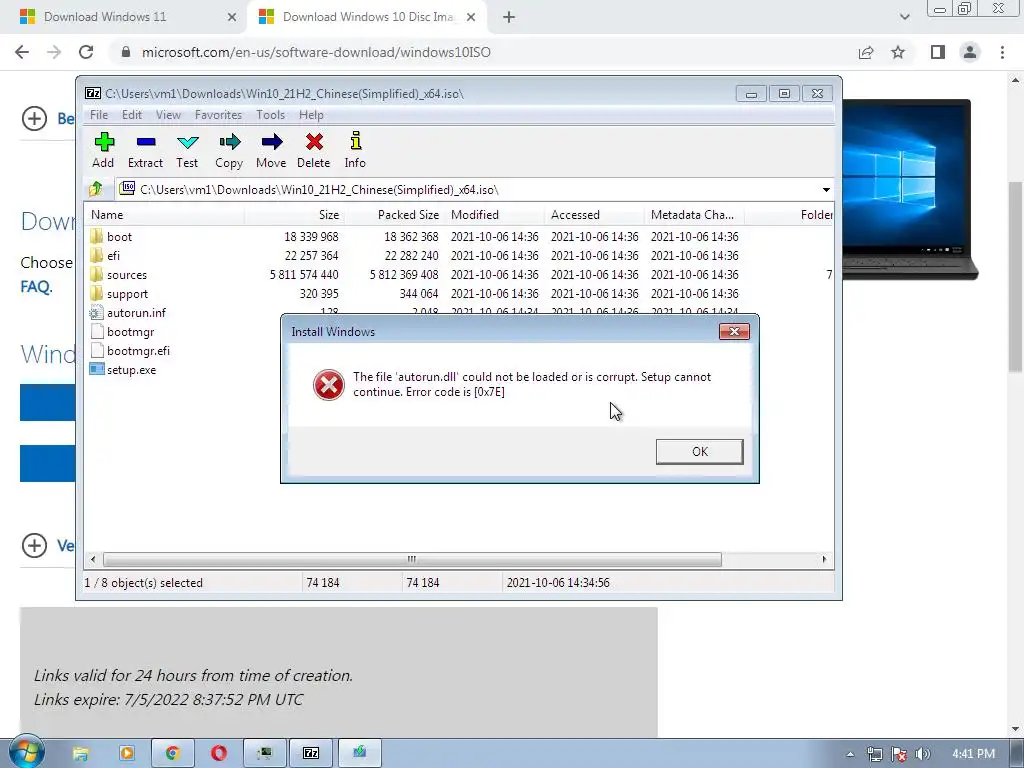1024x768 pixels.
Task: Sort by Size column header
Action: [294, 215]
